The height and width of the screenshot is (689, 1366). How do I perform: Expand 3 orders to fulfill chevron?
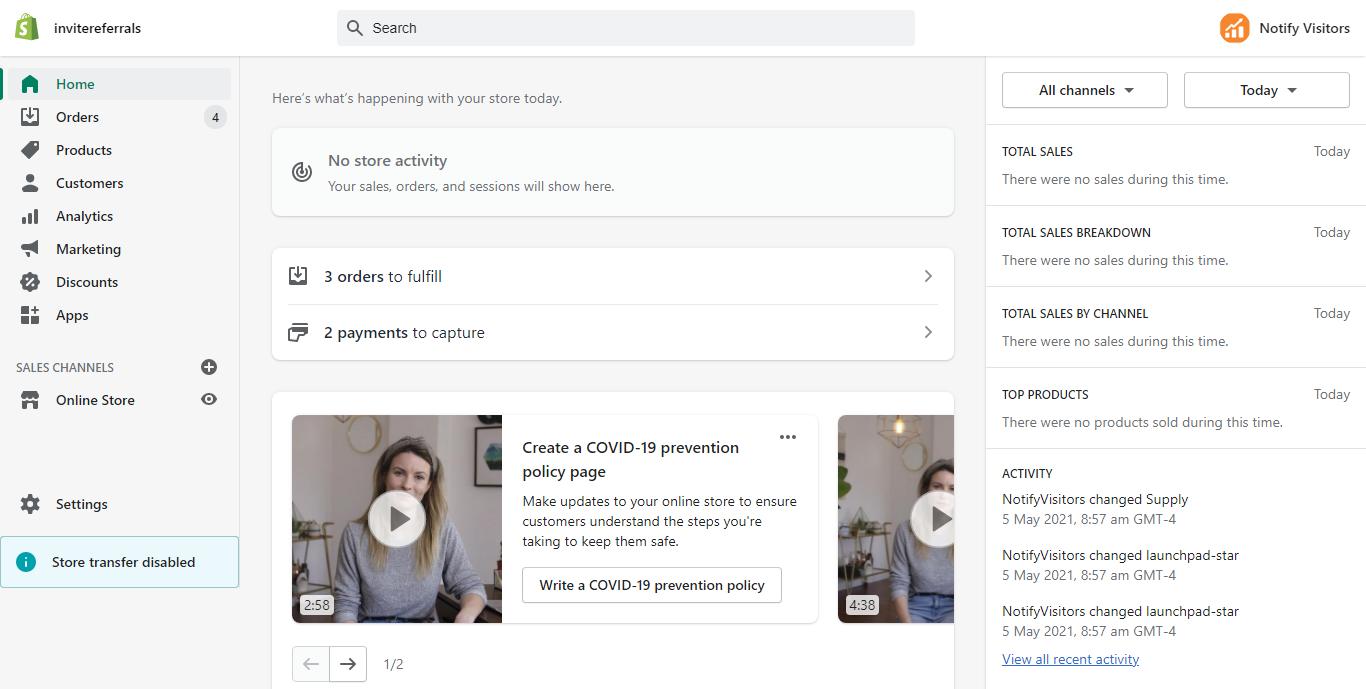pos(928,276)
